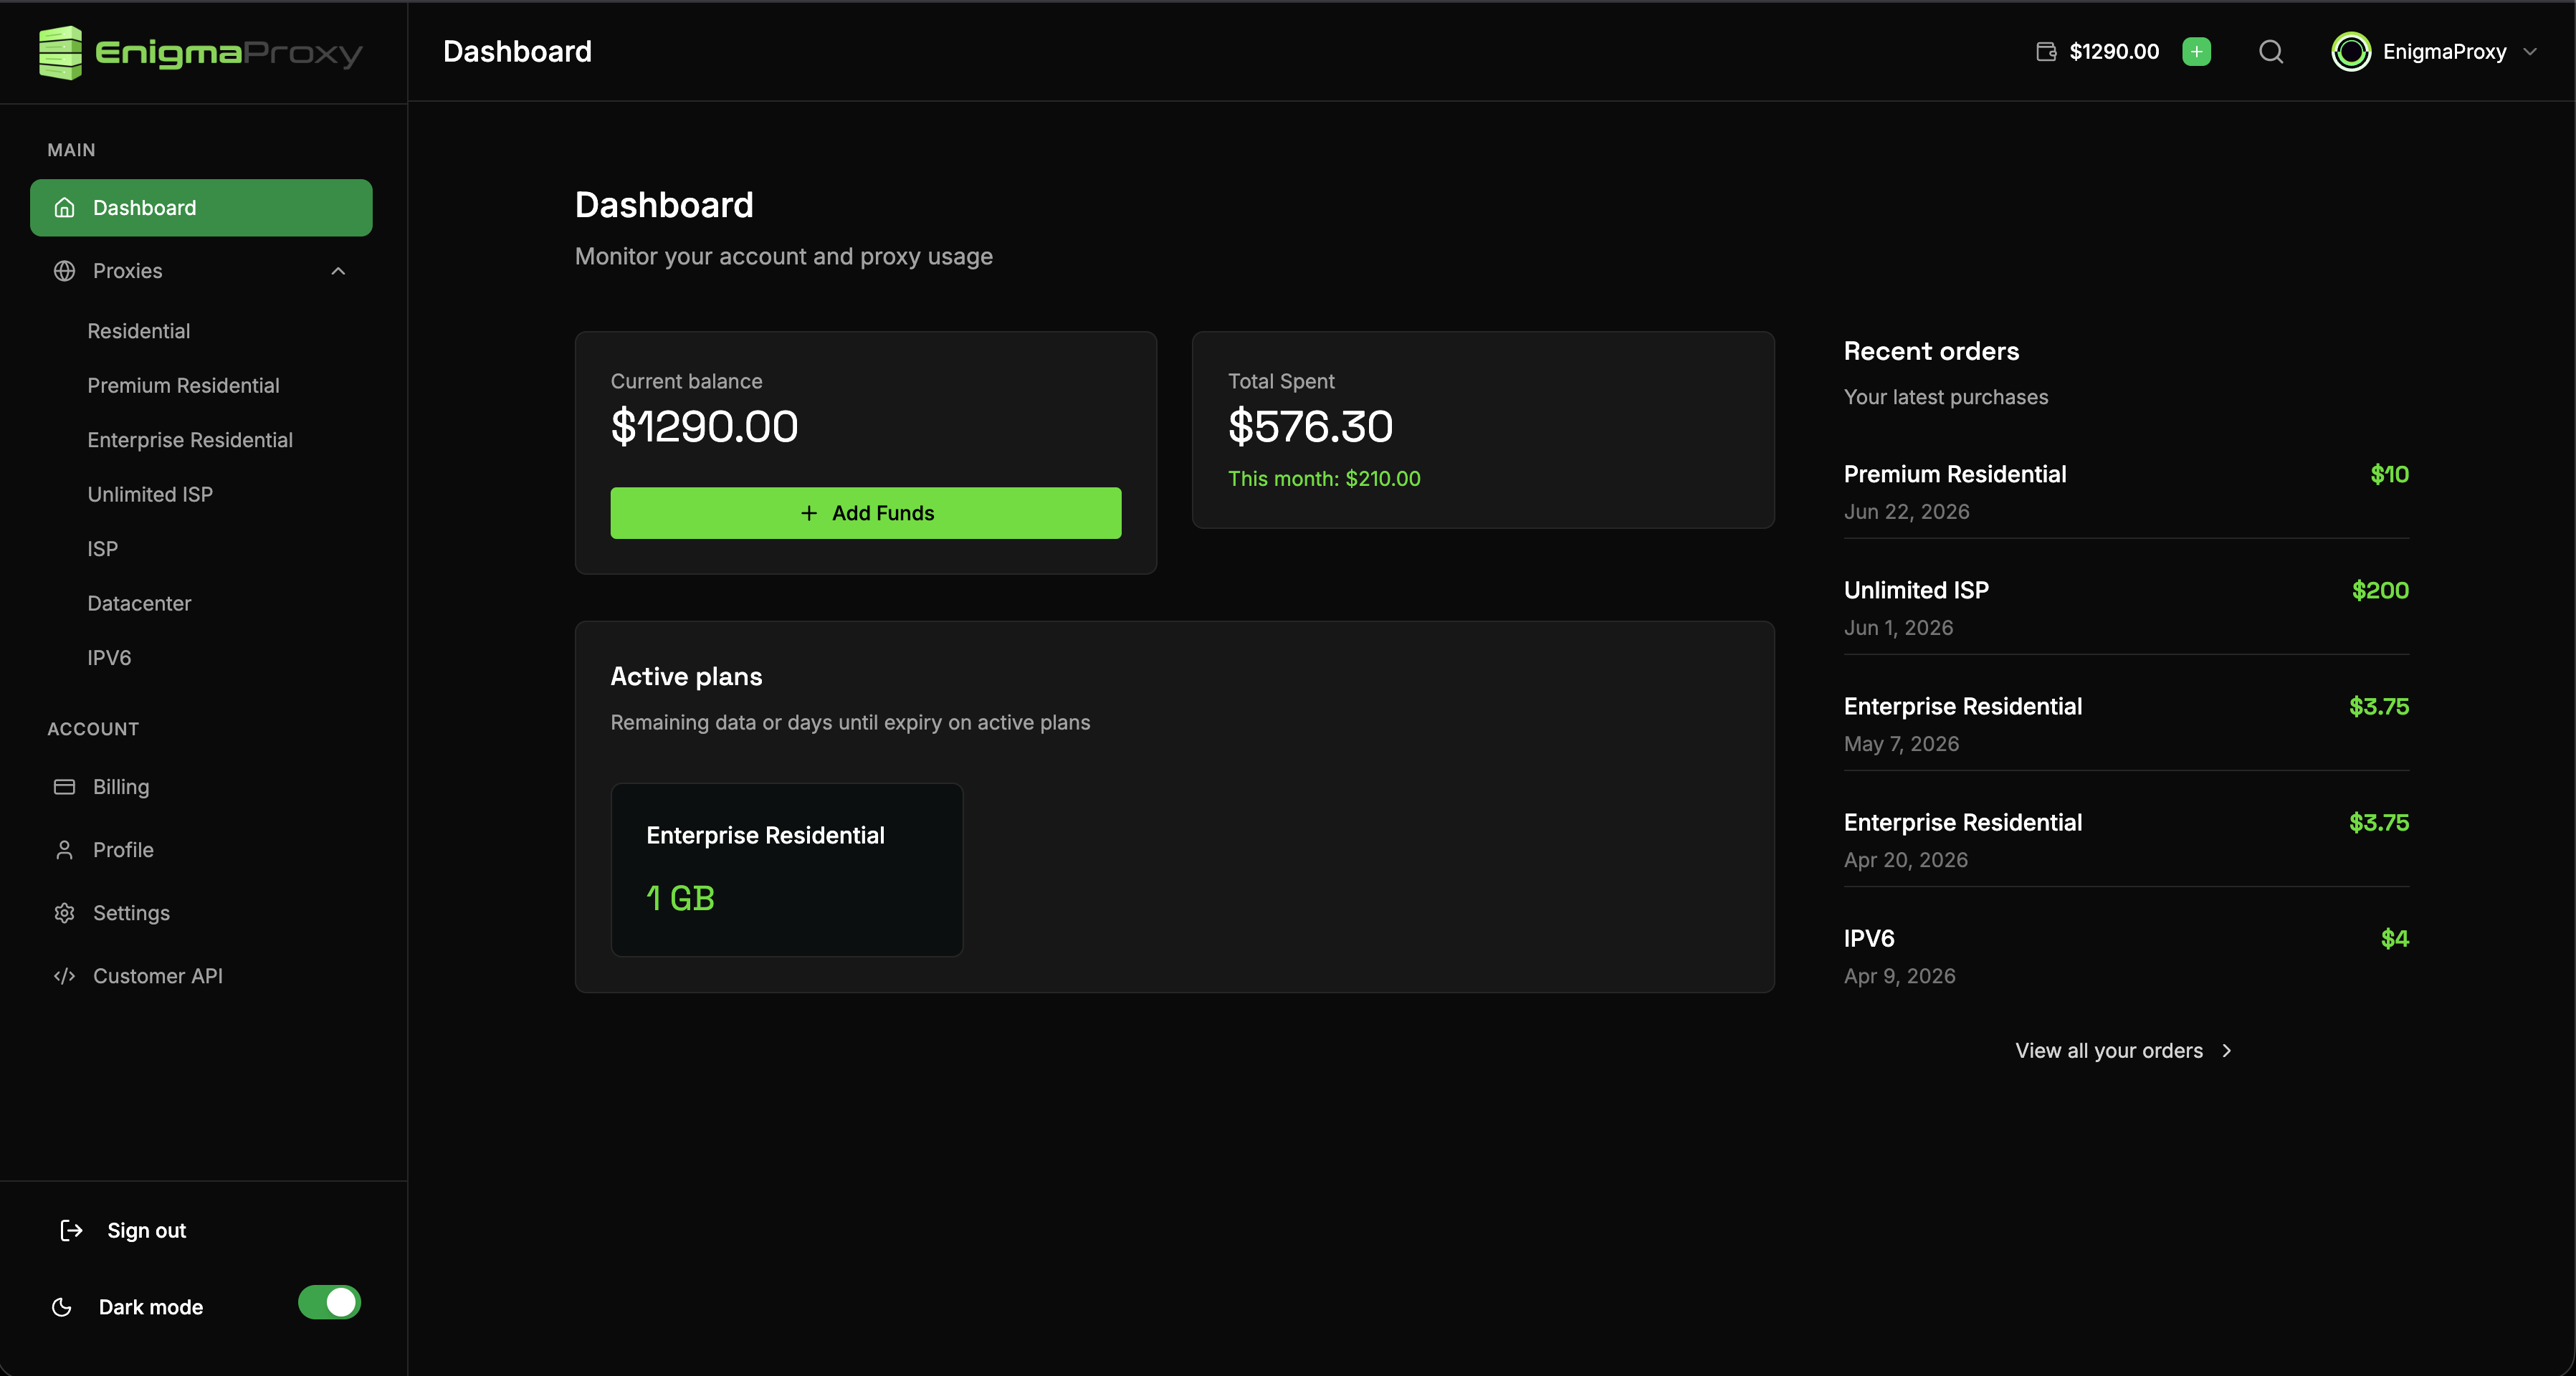Click the Unlimited ISP recent order
2576x1376 pixels.
click(x=2126, y=608)
